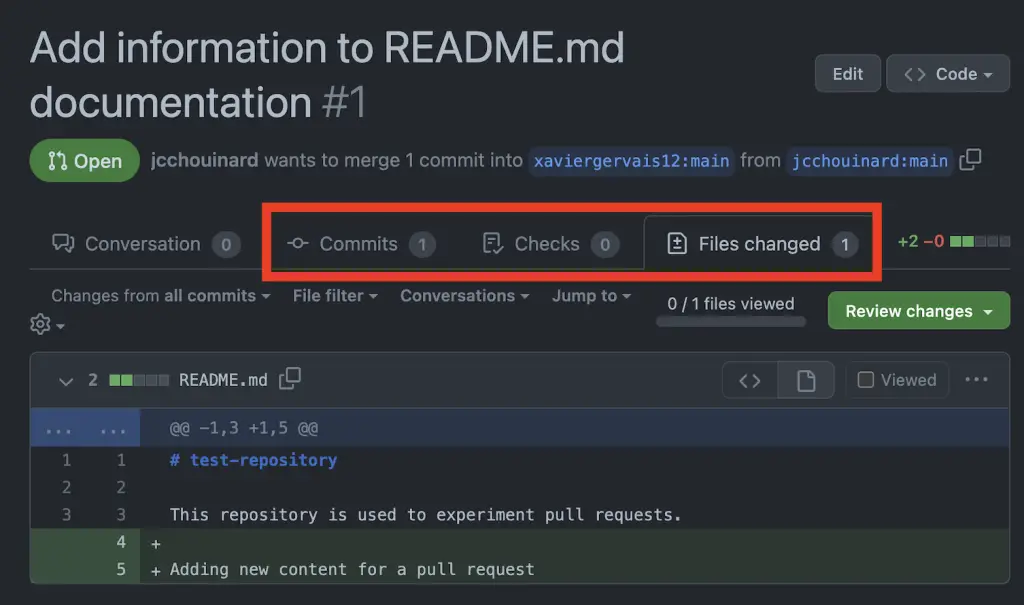Copy the jcchouinard:main branch name
The height and width of the screenshot is (605, 1024).
970,159
